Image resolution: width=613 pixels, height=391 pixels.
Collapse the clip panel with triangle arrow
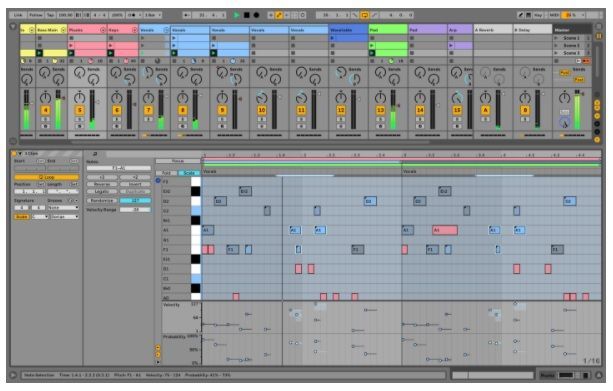20,154
